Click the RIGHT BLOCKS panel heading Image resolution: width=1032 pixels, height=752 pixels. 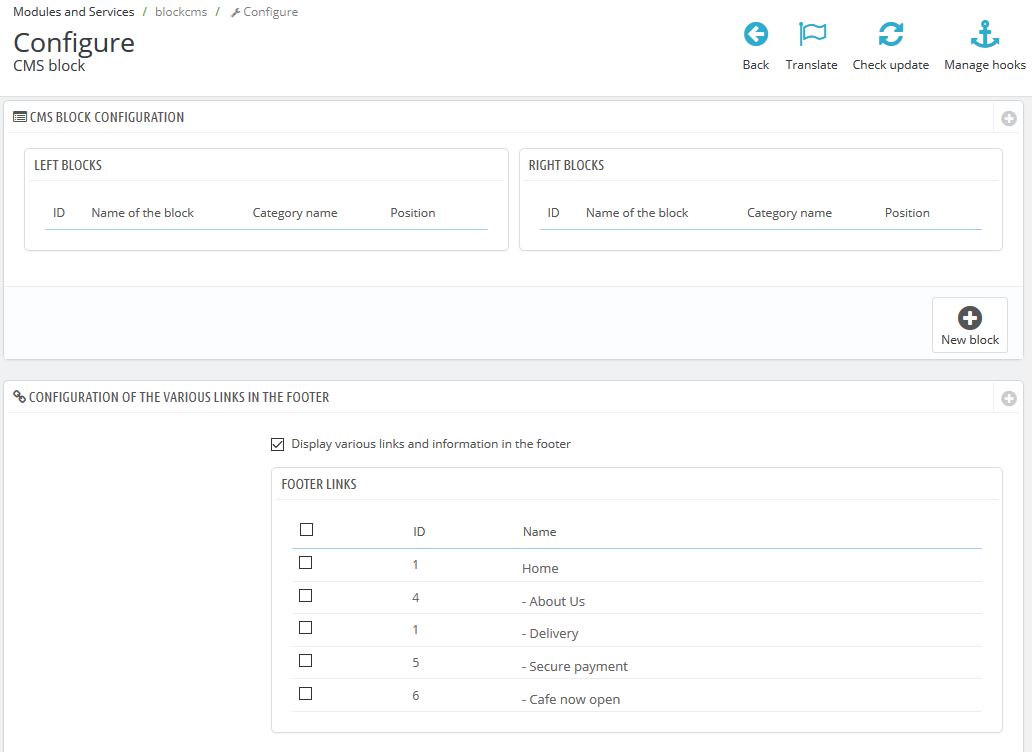(x=566, y=165)
